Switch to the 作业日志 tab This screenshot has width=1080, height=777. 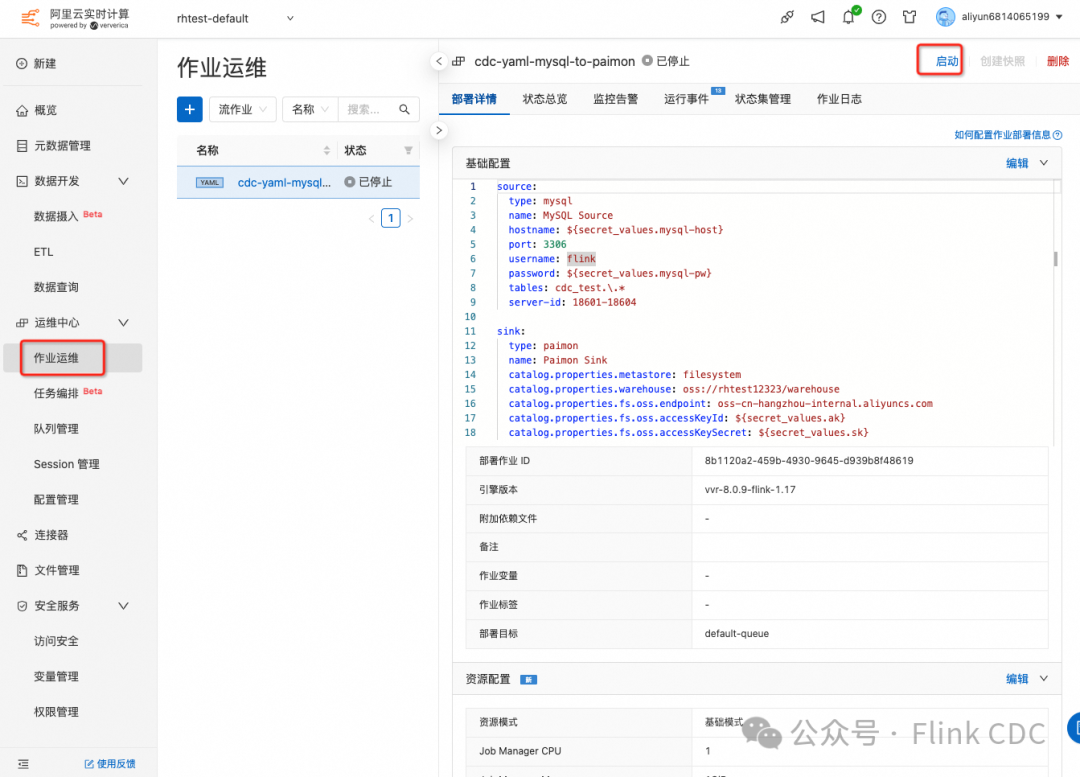pos(839,99)
